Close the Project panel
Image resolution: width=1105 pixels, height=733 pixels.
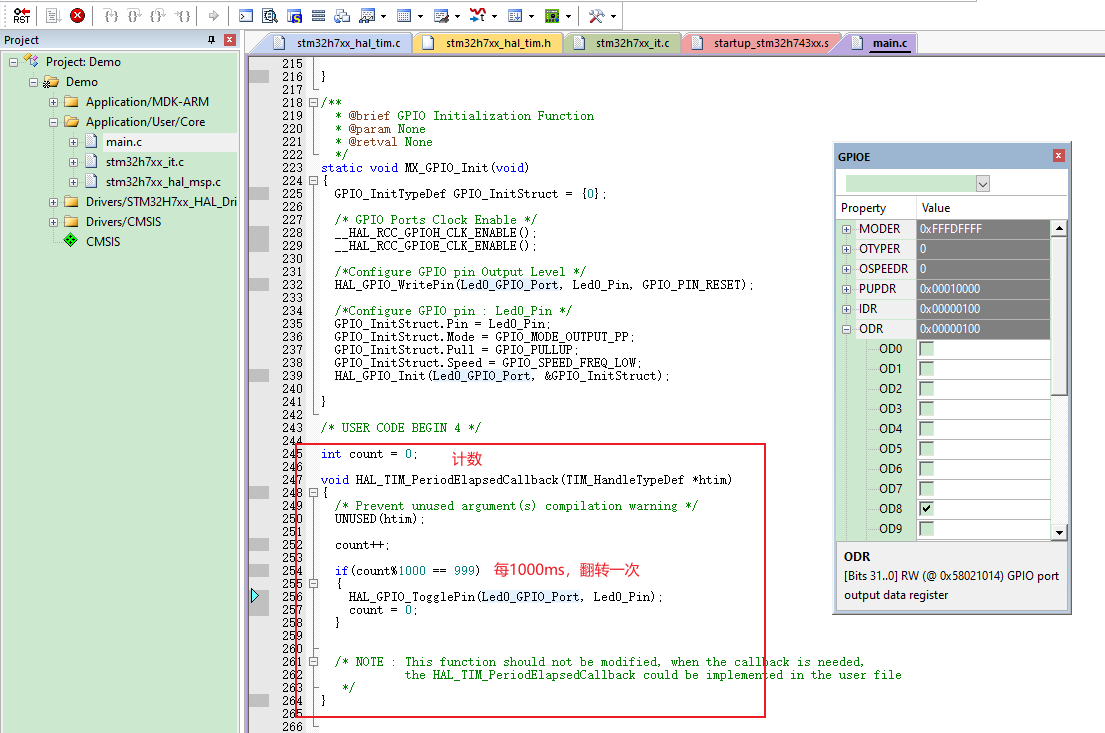point(229,40)
